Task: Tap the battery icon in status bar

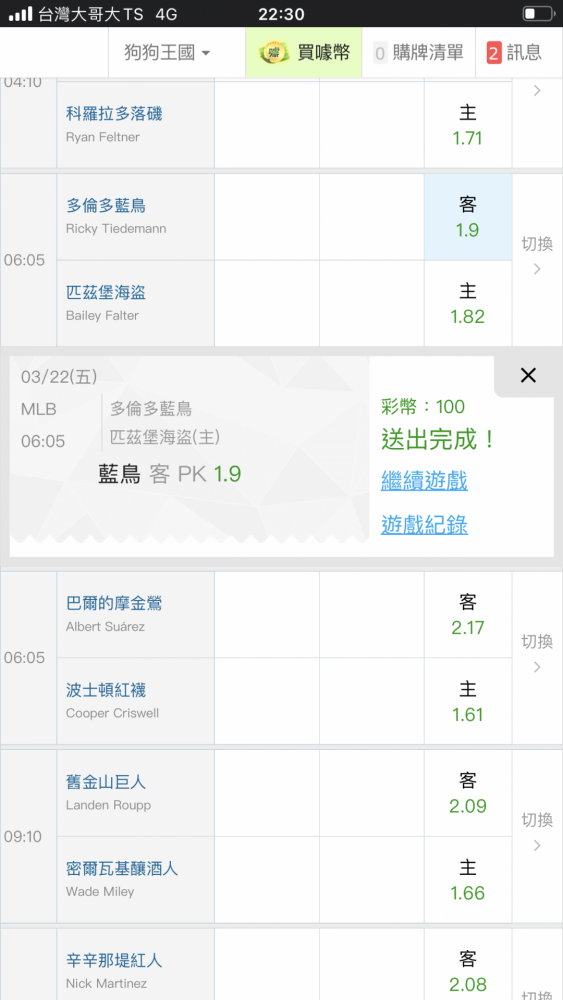Action: [538, 13]
